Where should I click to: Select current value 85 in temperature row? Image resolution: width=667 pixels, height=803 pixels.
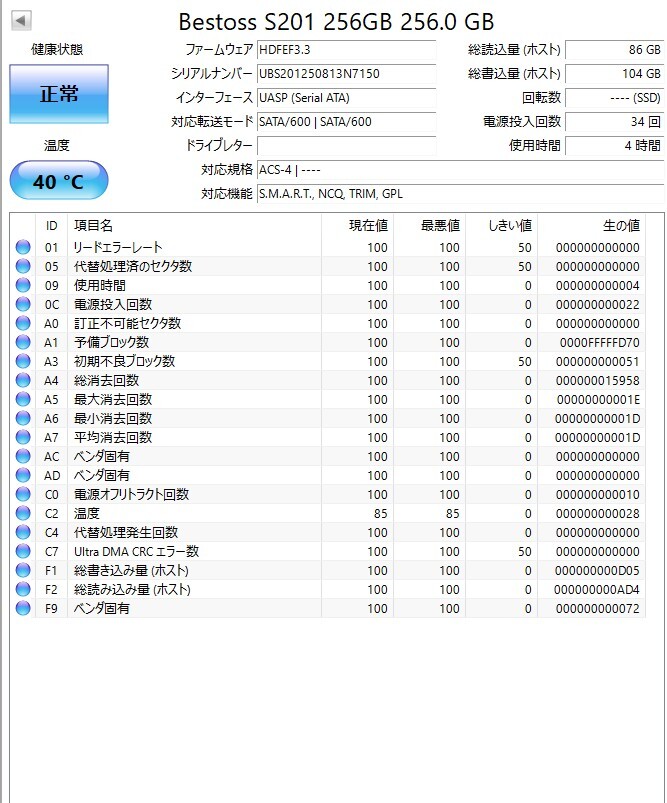point(380,514)
